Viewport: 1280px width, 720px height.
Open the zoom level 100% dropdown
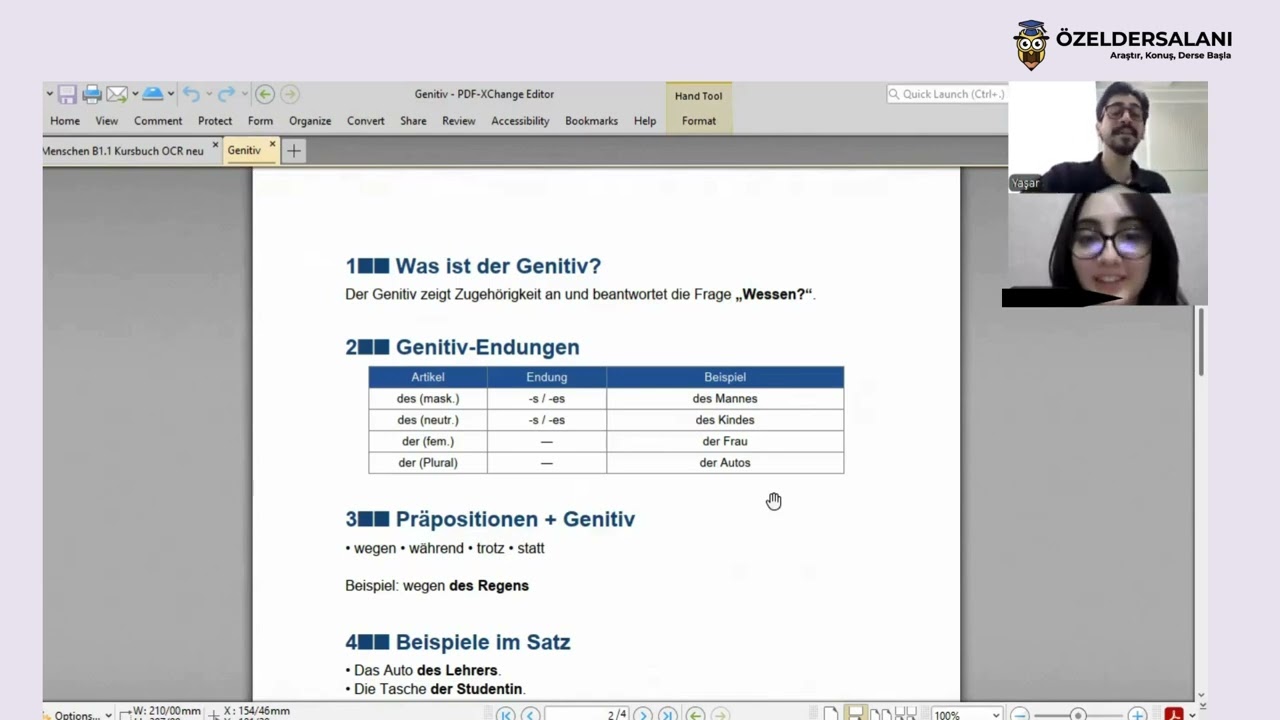996,715
